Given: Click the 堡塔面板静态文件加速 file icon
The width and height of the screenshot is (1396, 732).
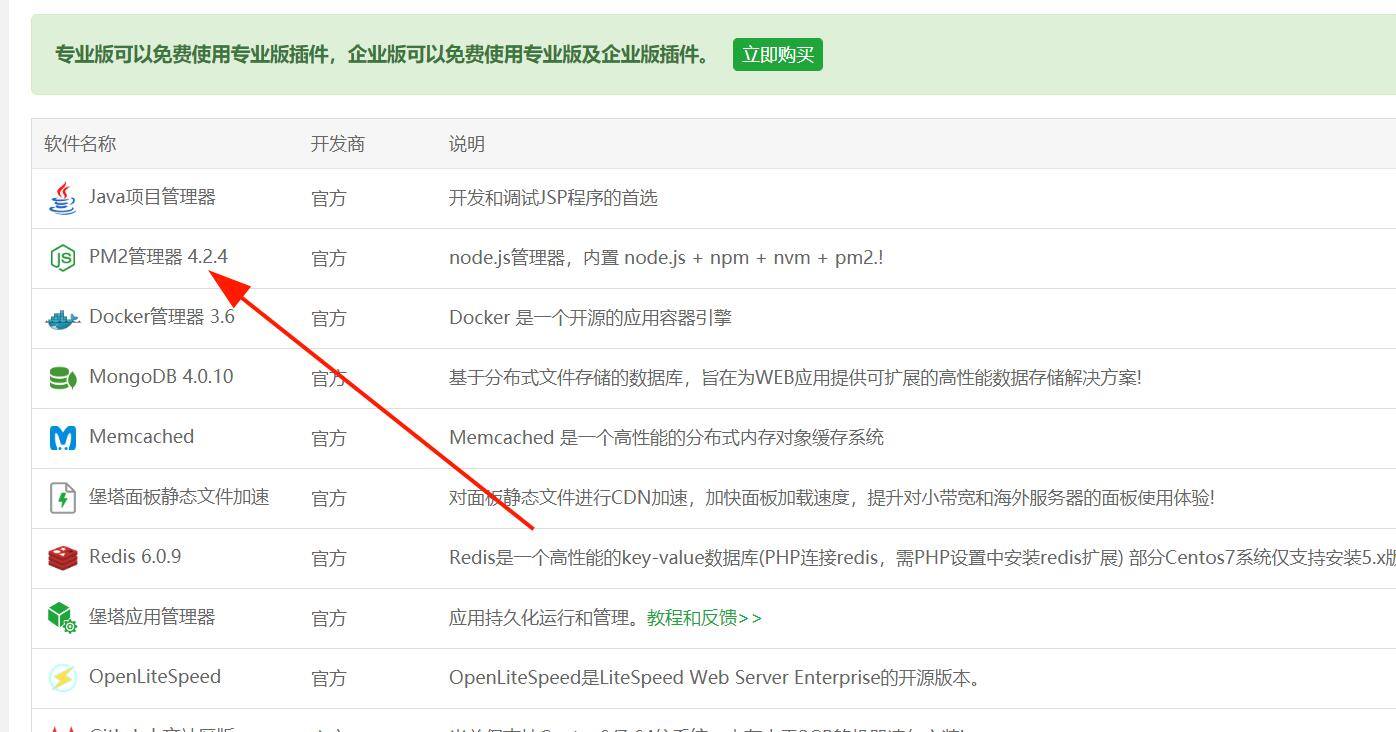Looking at the screenshot, I should tap(62, 497).
